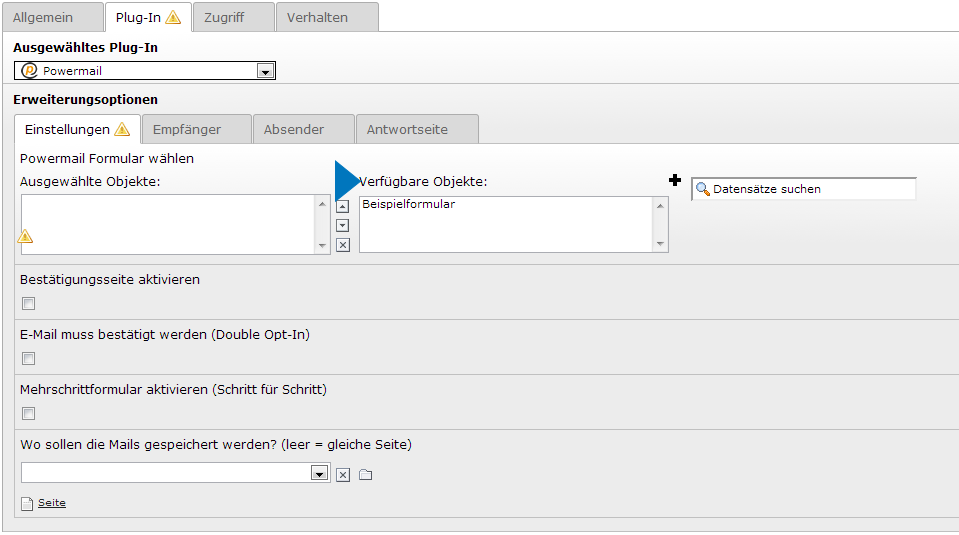This screenshot has width=959, height=535.
Task: Click the Seite link
Action: click(x=52, y=503)
